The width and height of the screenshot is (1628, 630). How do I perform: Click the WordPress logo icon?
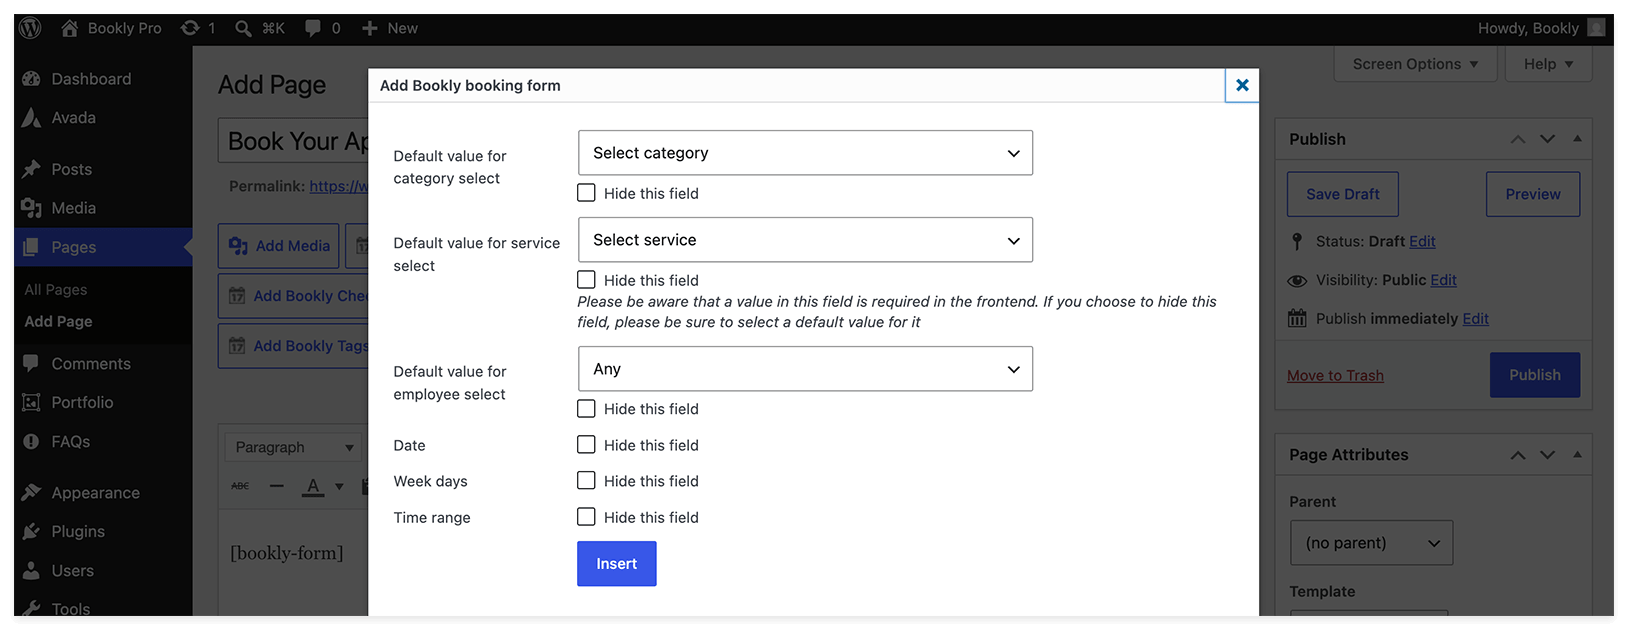[x=30, y=28]
